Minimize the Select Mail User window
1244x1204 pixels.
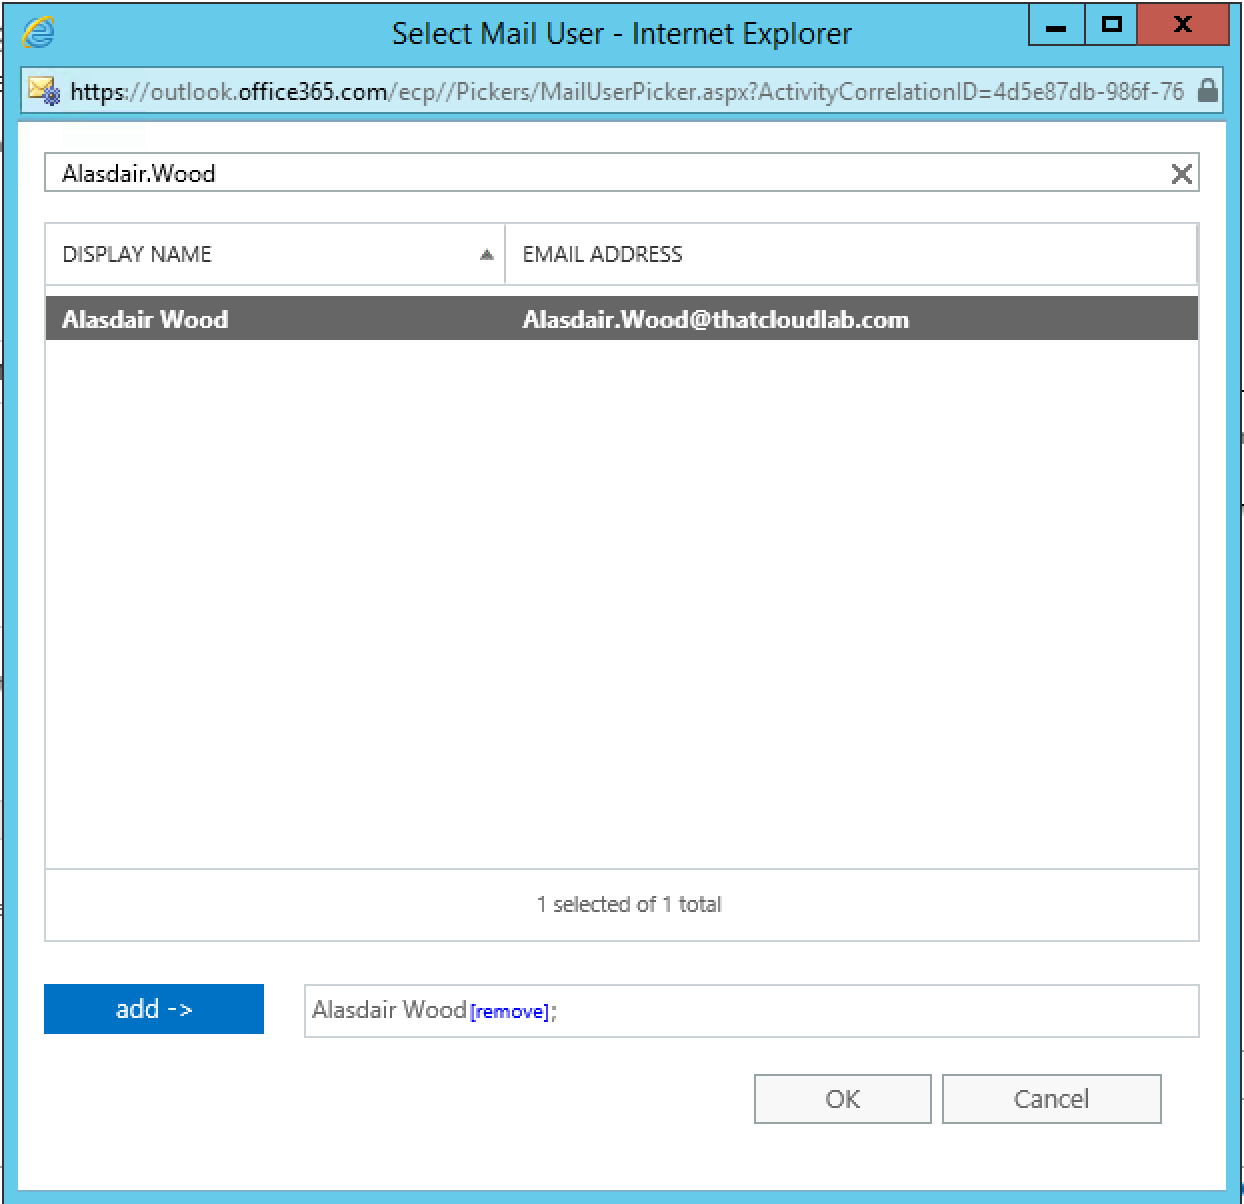point(1056,26)
